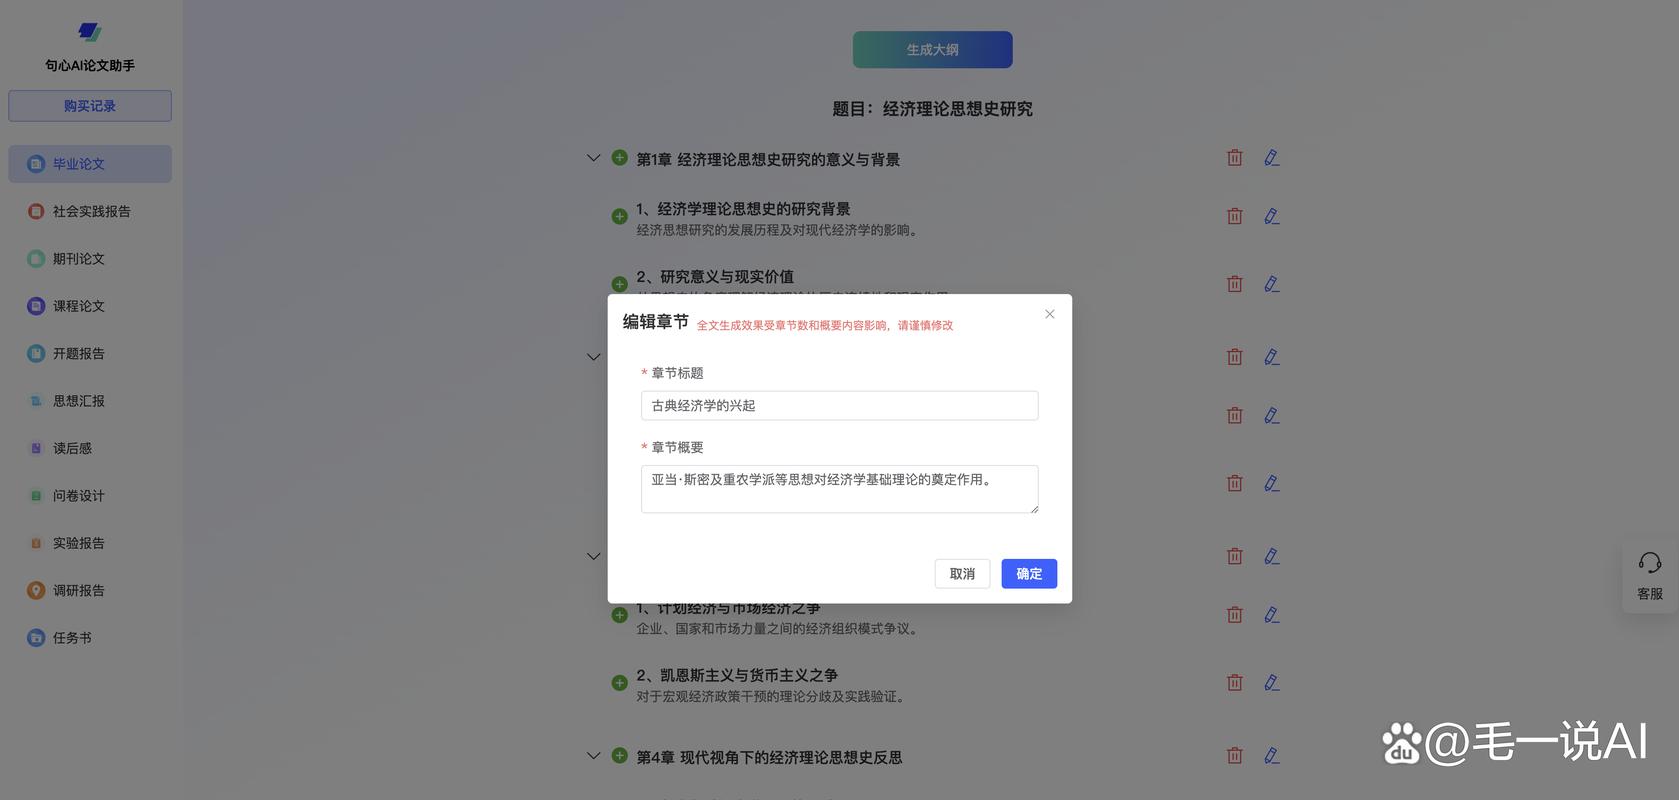Click green plus beside 计划经济与市场经济之争
The height and width of the screenshot is (800, 1679).
[x=619, y=615]
